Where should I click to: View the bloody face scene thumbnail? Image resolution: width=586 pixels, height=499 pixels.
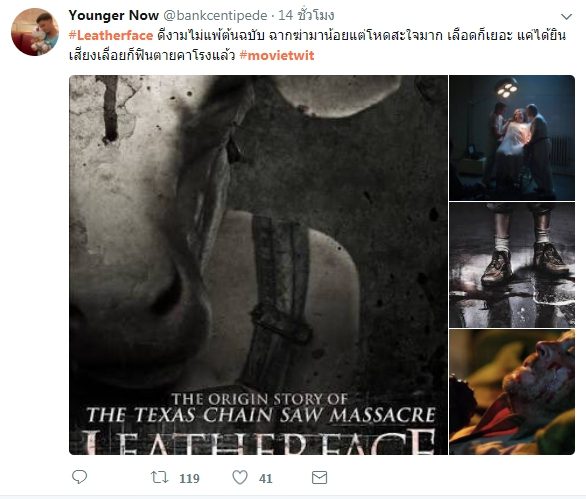point(512,392)
